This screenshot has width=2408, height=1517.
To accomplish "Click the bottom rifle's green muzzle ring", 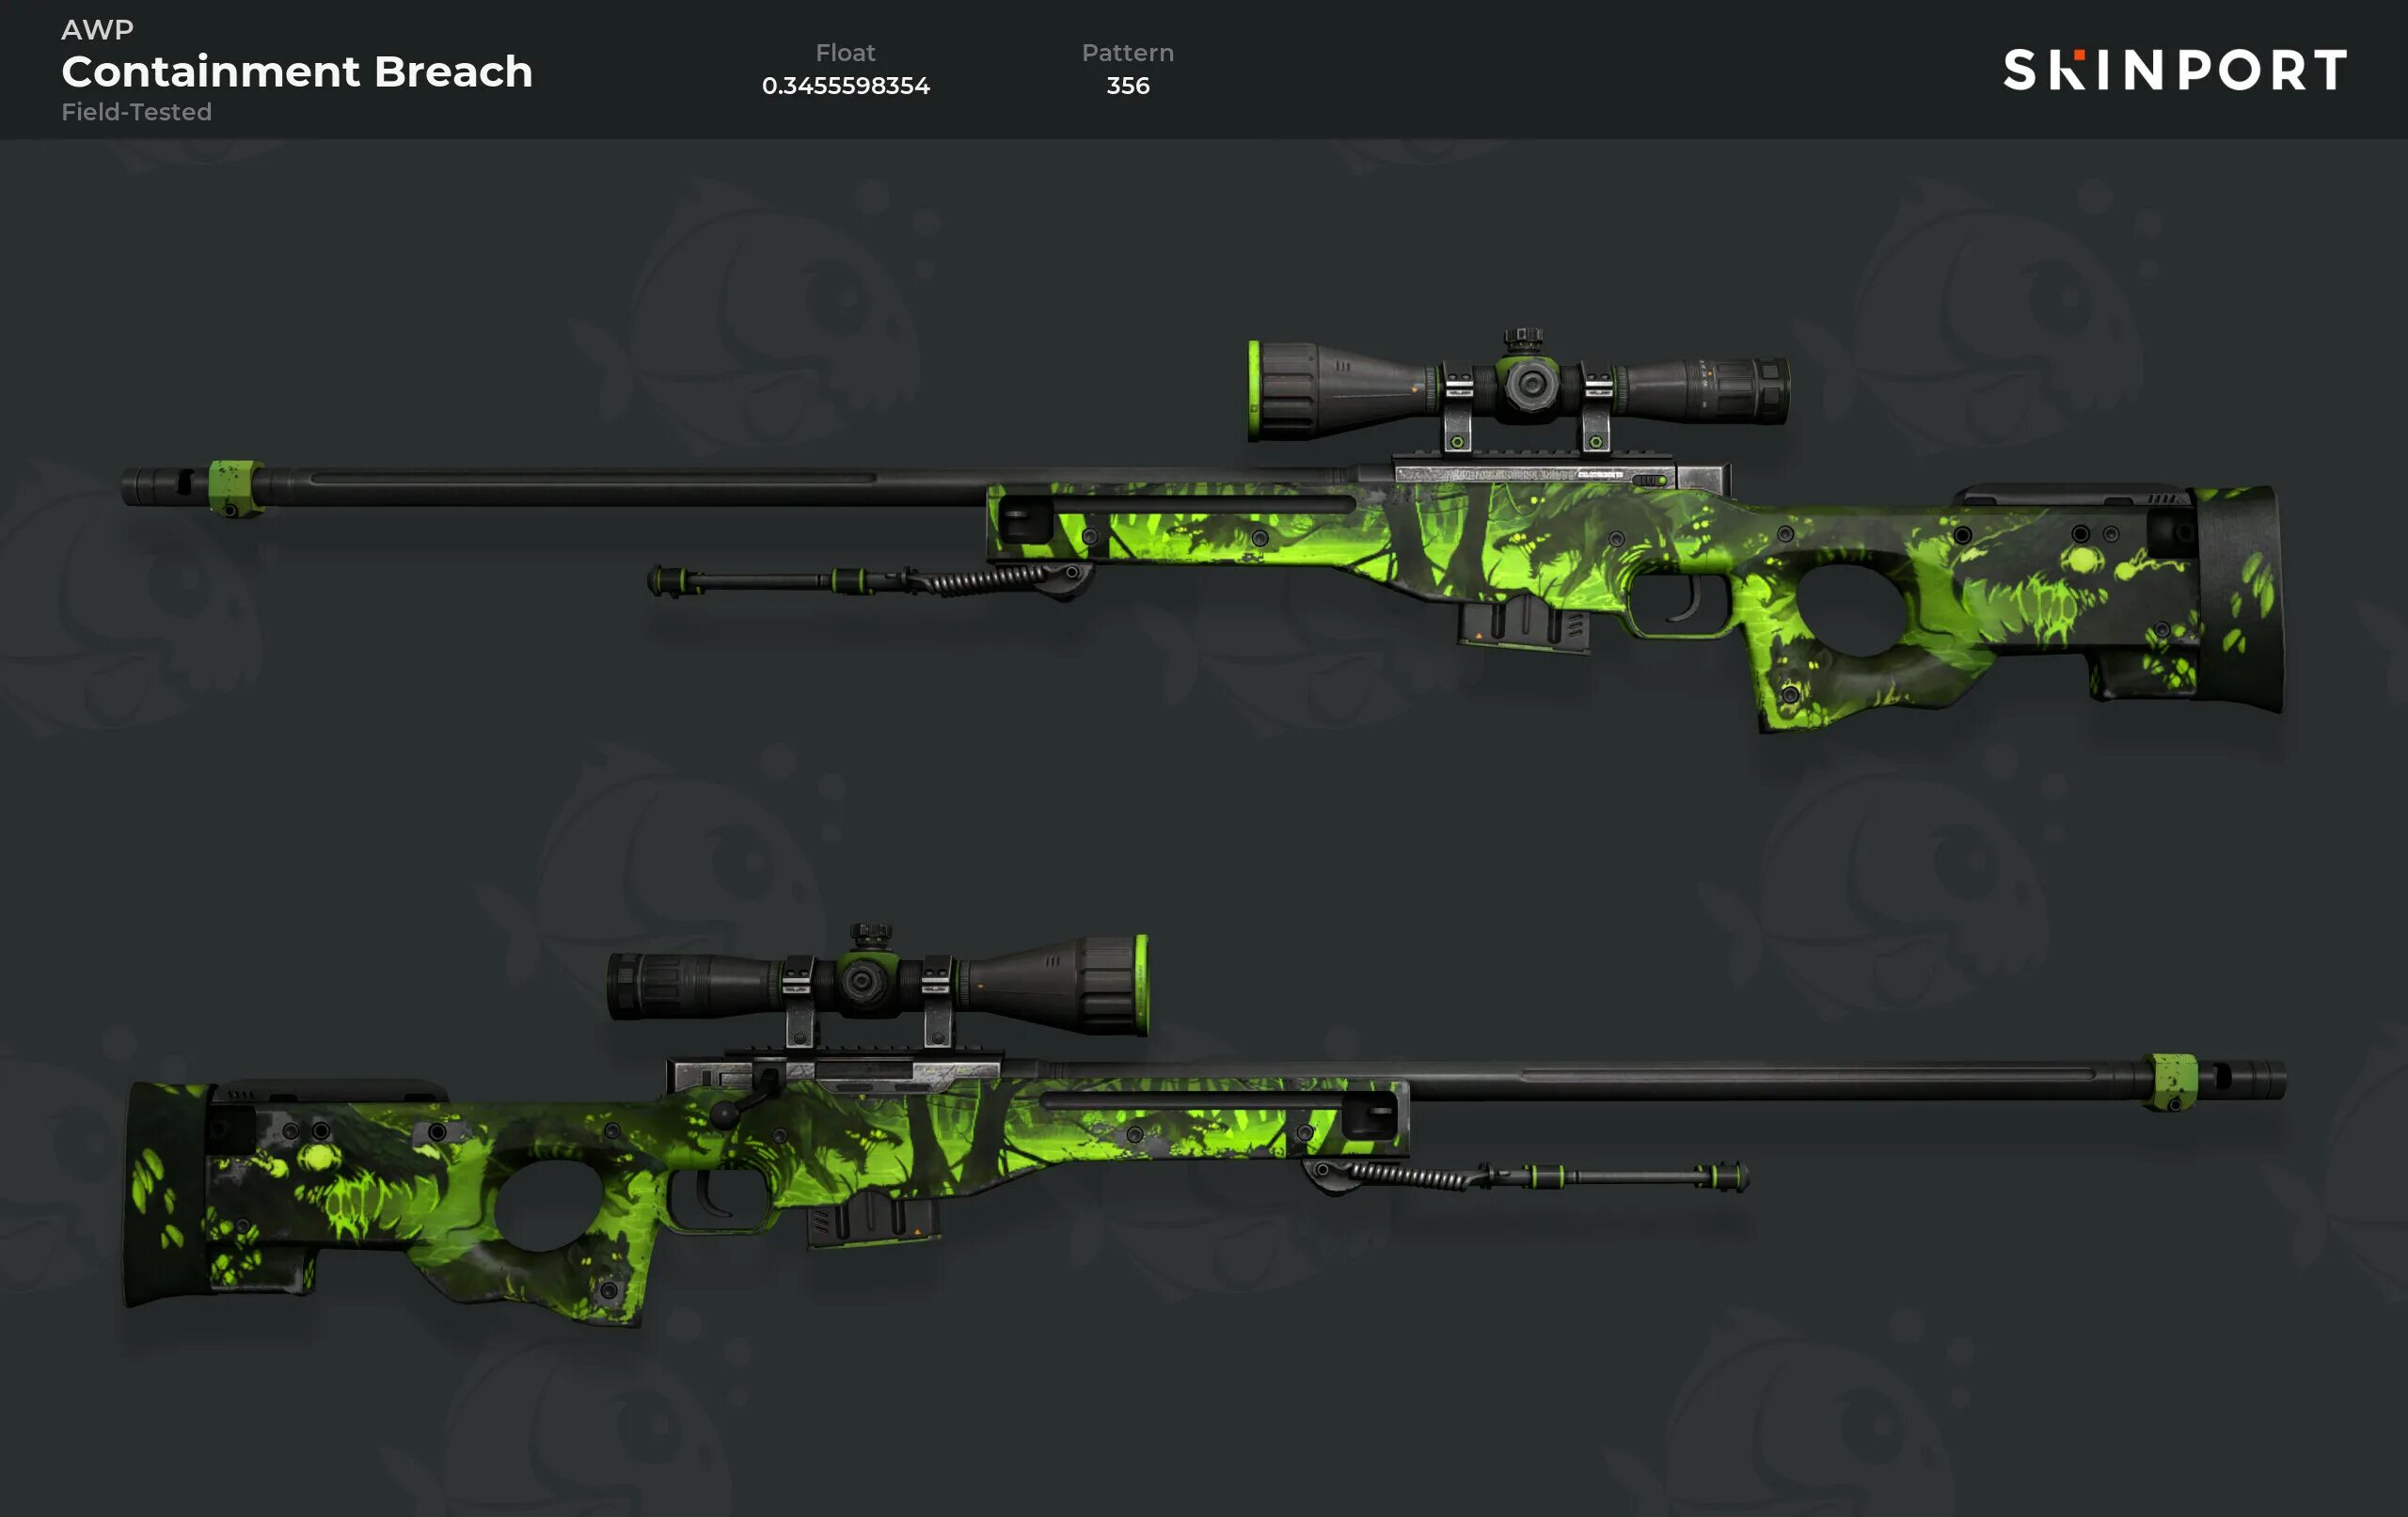I will pyautogui.click(x=2174, y=1082).
